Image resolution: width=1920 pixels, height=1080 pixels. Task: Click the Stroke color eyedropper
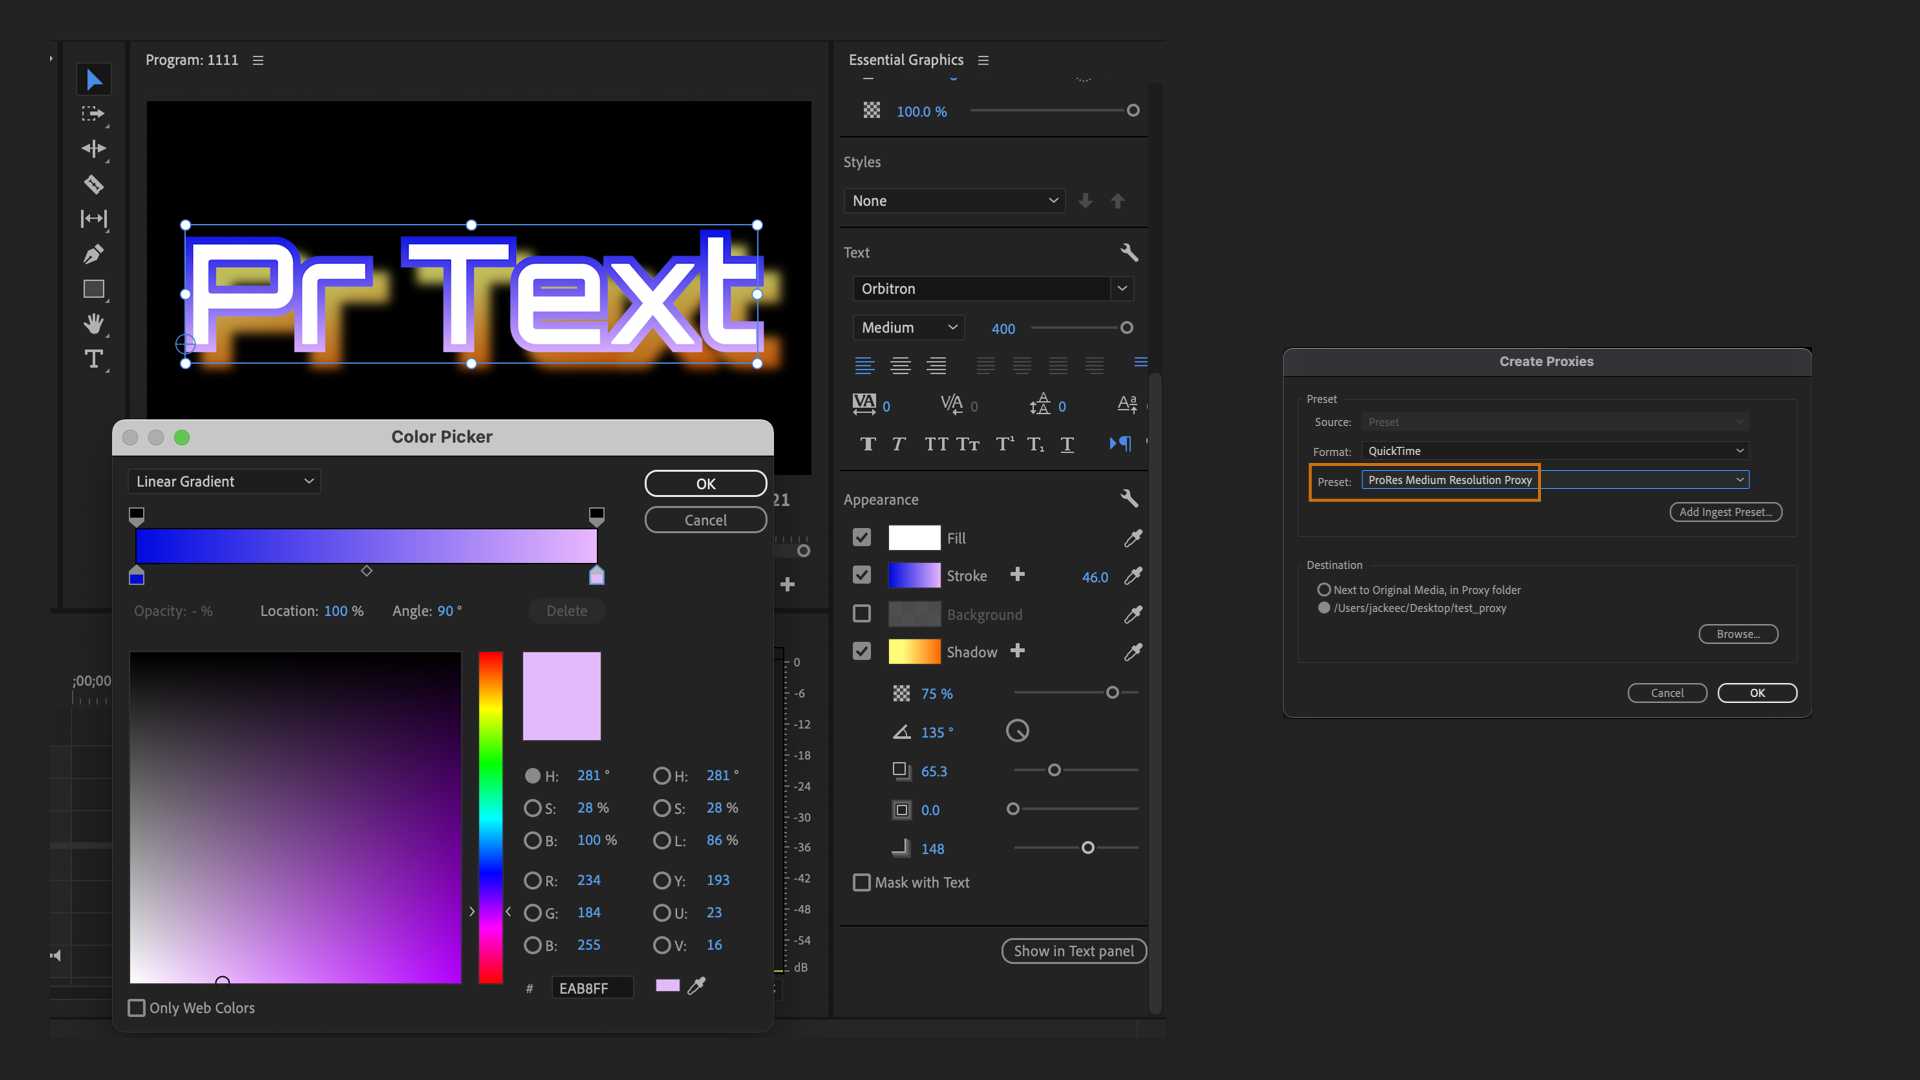tap(1132, 576)
